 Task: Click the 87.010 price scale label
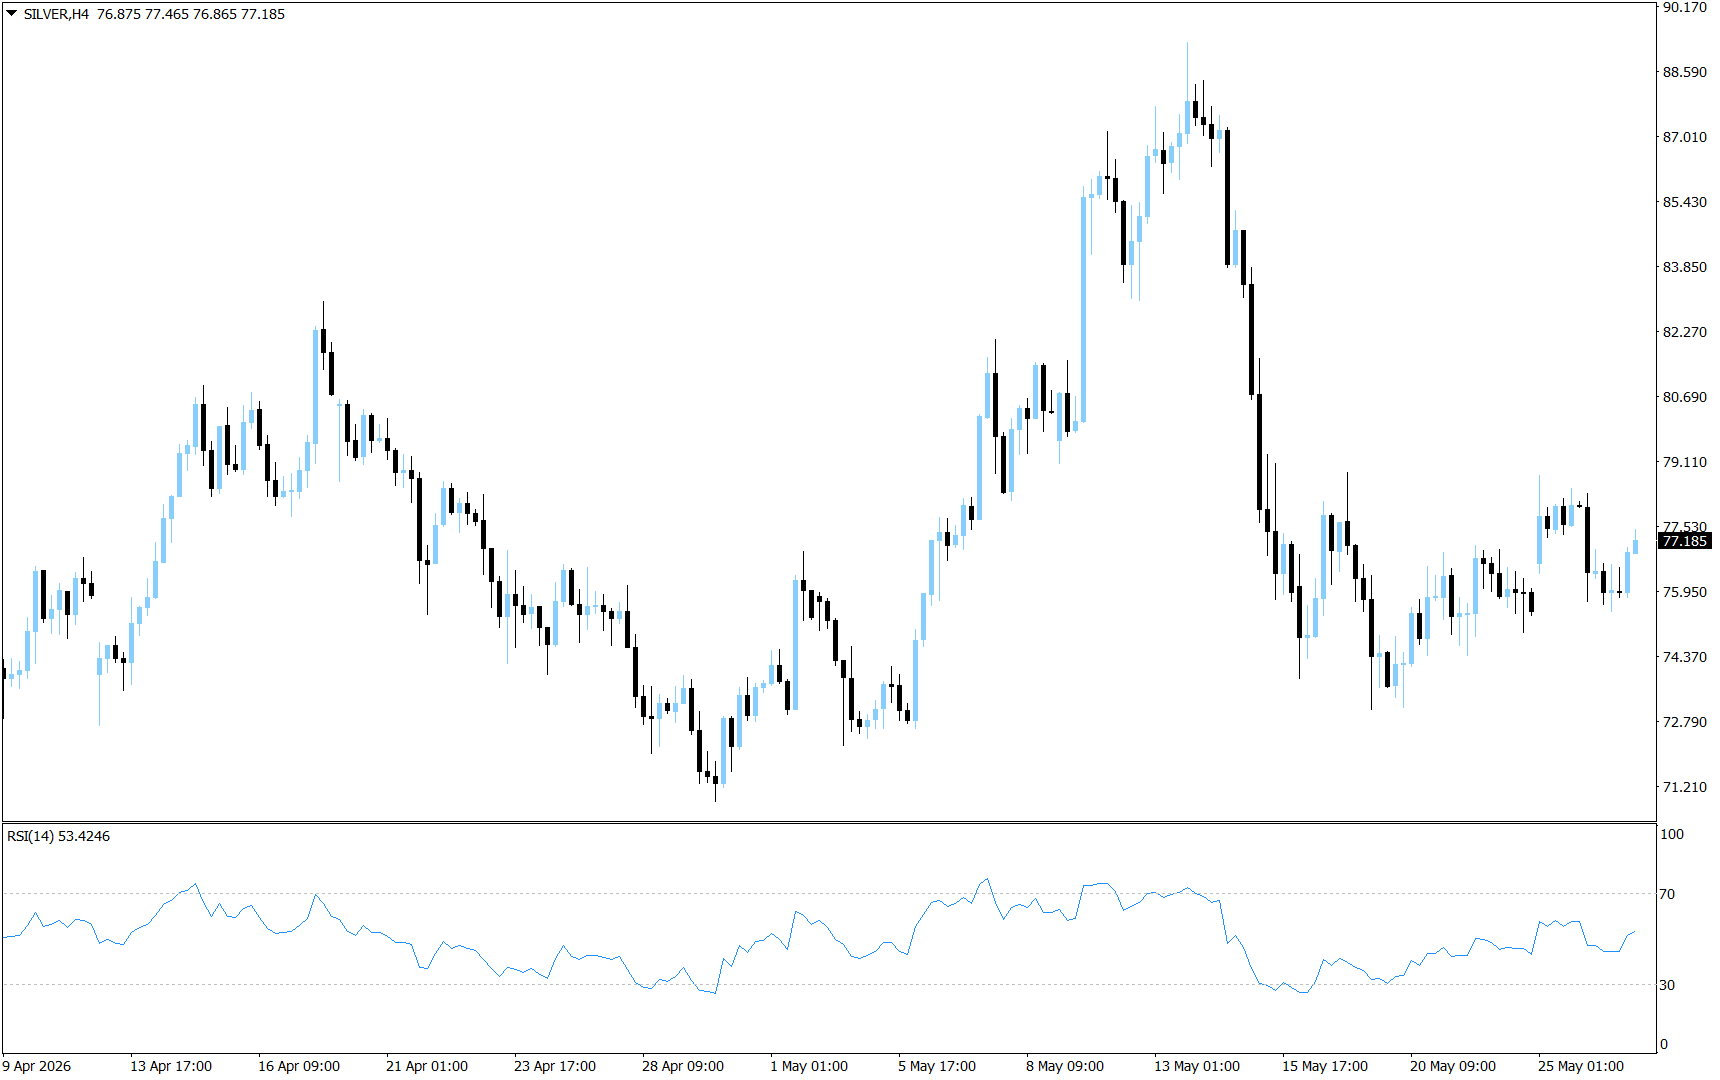1685,137
